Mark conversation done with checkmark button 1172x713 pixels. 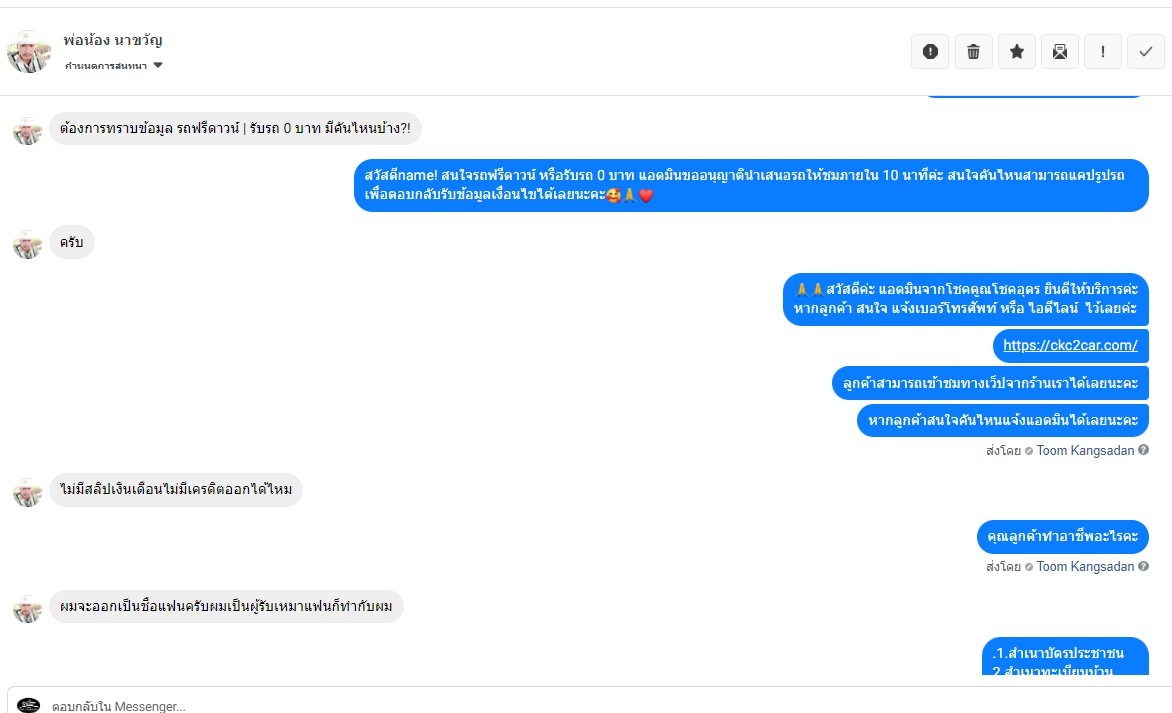[1146, 52]
